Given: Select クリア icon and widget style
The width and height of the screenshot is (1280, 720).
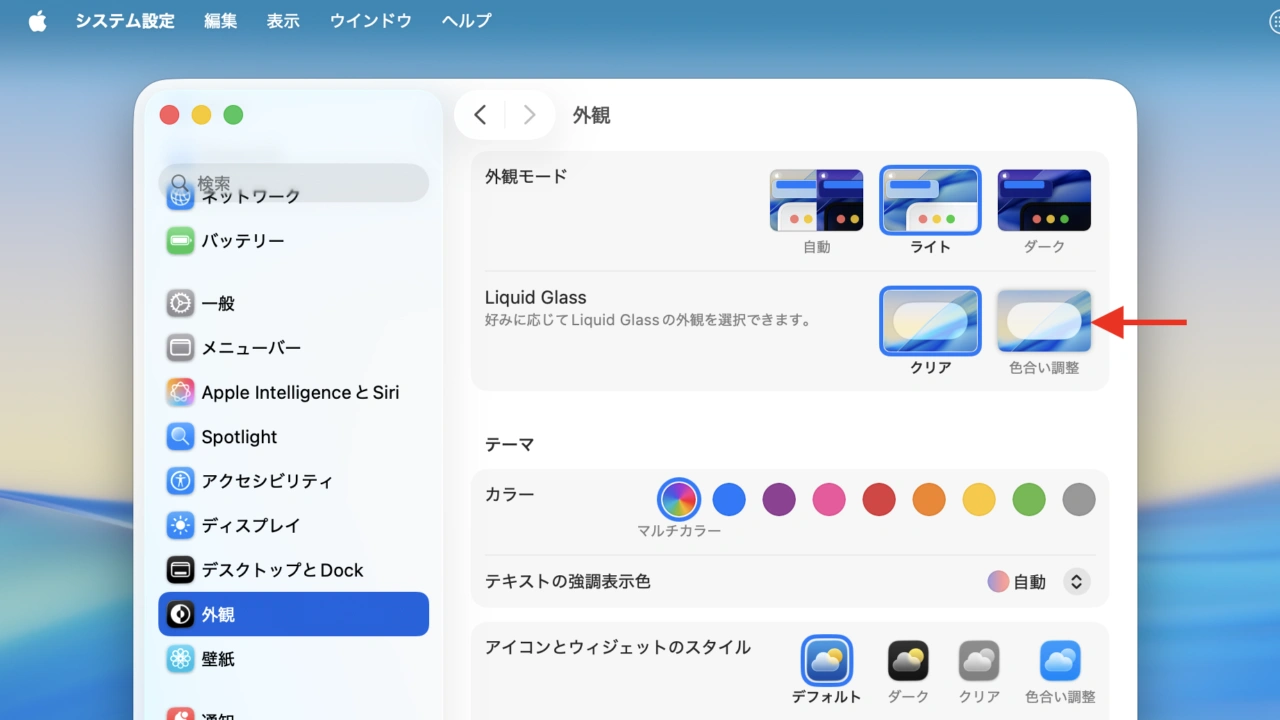Looking at the screenshot, I should click(979, 661).
